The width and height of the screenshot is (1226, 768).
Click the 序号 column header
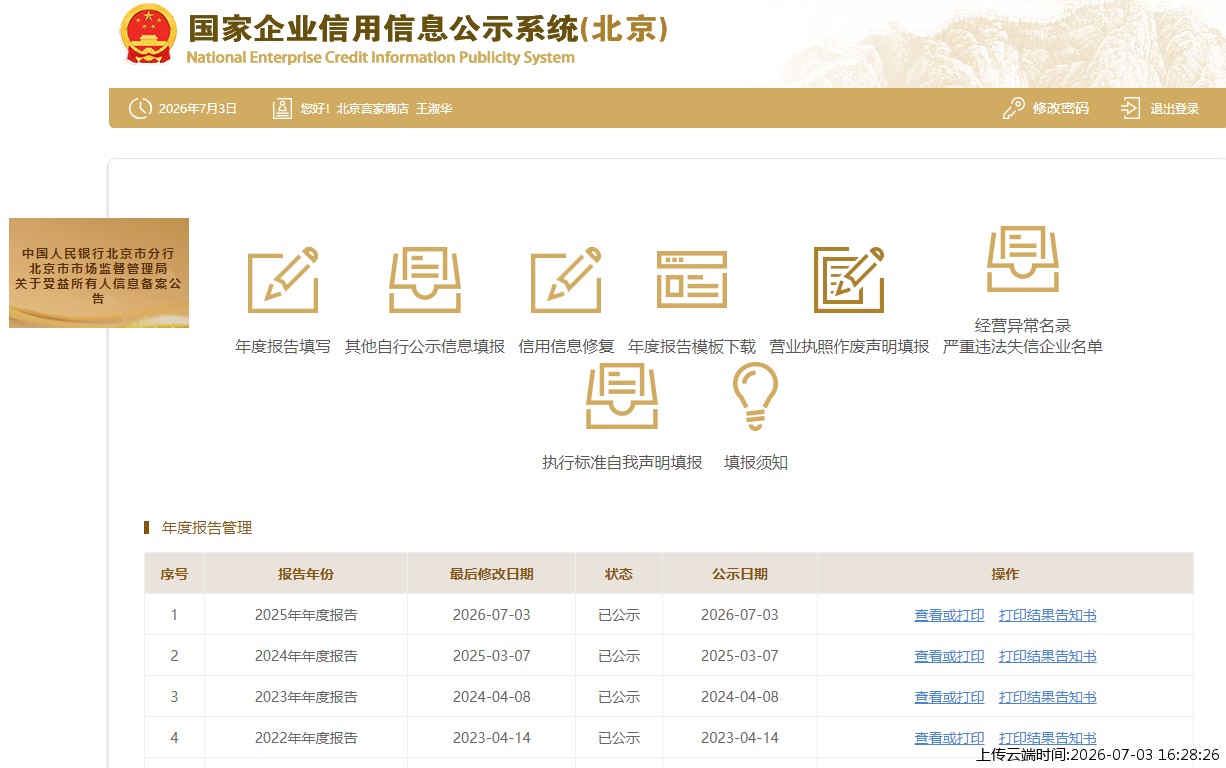[174, 574]
